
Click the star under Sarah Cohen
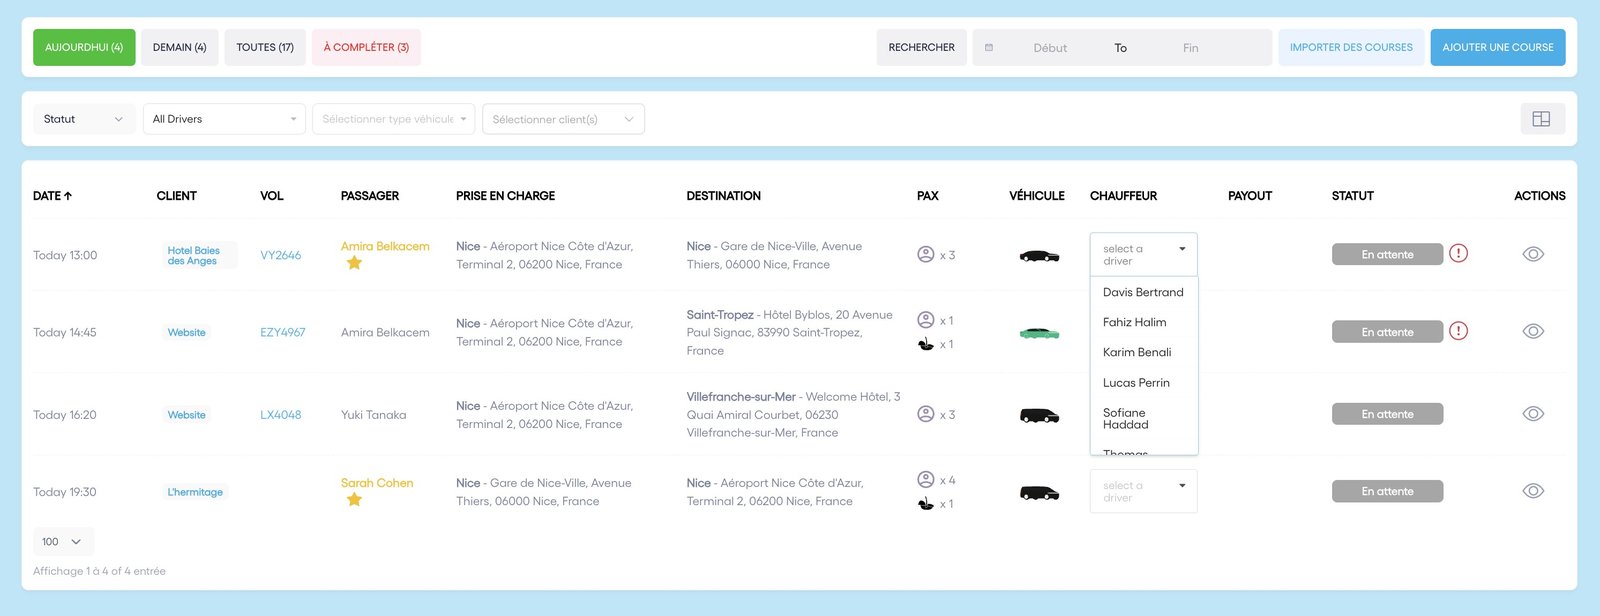pos(354,500)
